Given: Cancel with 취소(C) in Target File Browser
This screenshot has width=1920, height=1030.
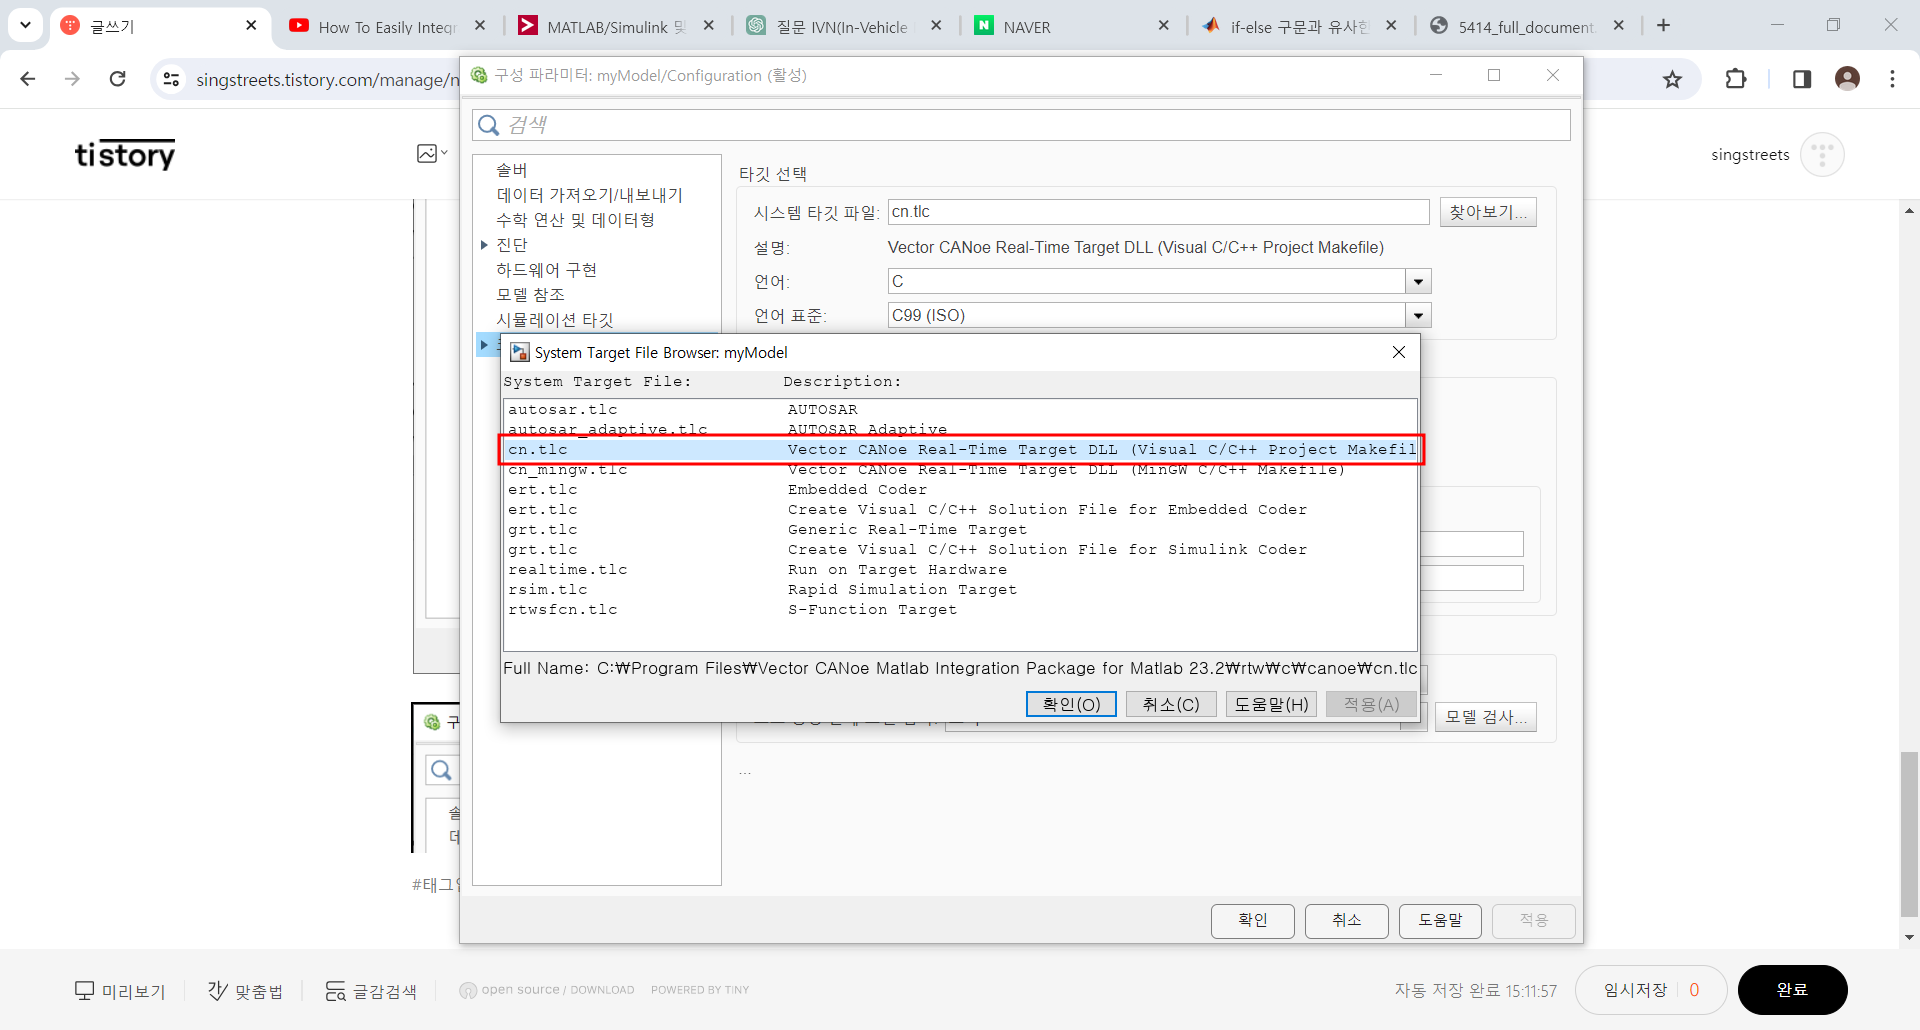Looking at the screenshot, I should click(1171, 704).
